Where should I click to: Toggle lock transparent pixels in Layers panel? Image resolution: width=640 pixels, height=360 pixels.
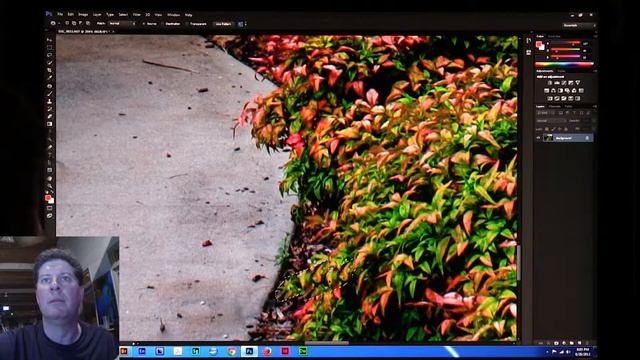pos(547,129)
